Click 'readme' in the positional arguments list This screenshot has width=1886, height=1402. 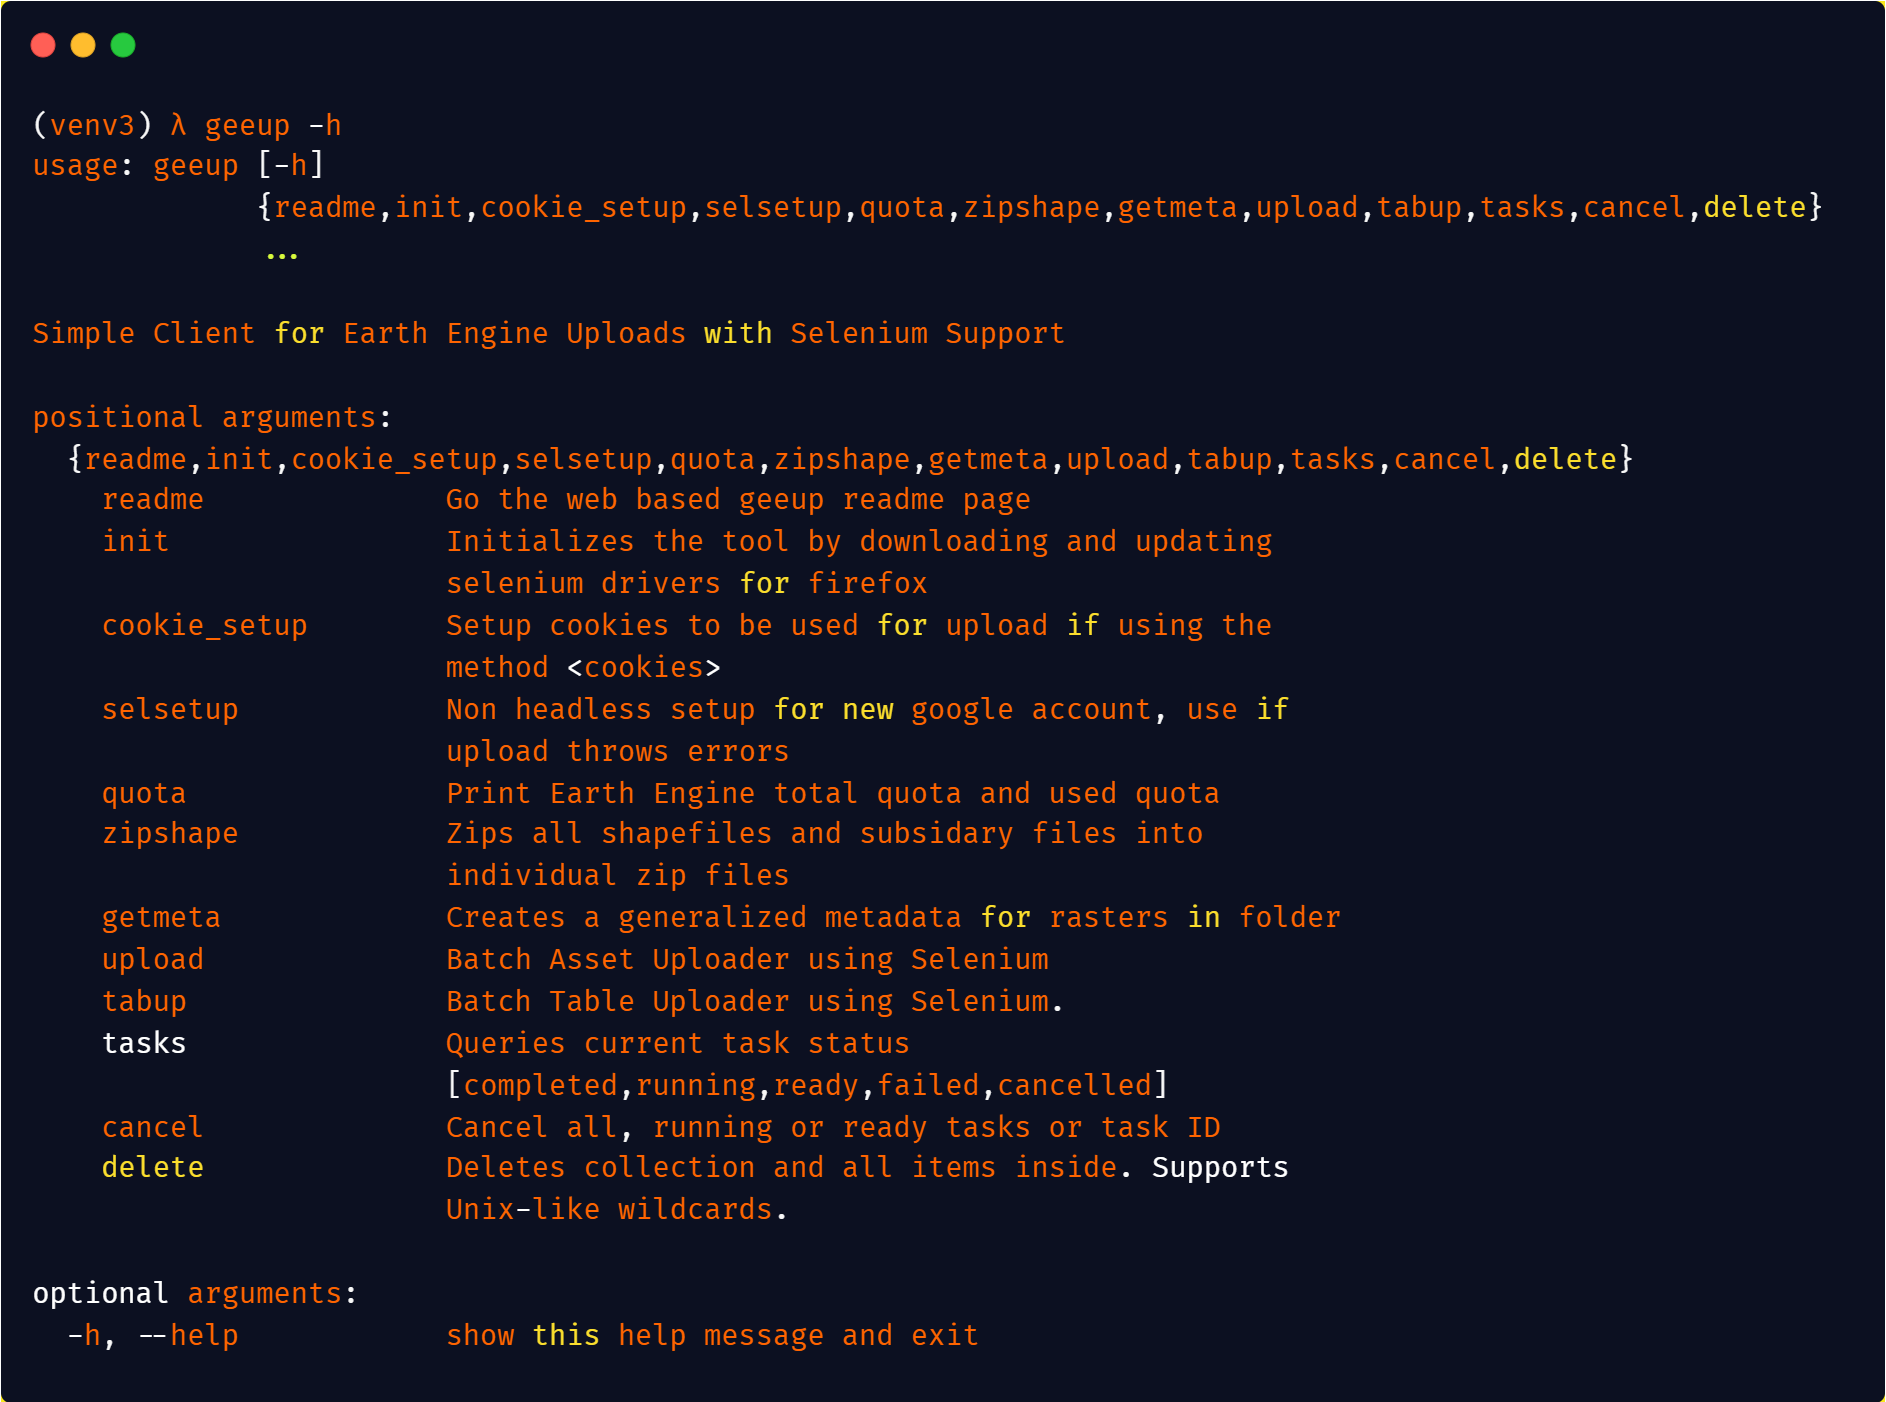[x=153, y=499]
